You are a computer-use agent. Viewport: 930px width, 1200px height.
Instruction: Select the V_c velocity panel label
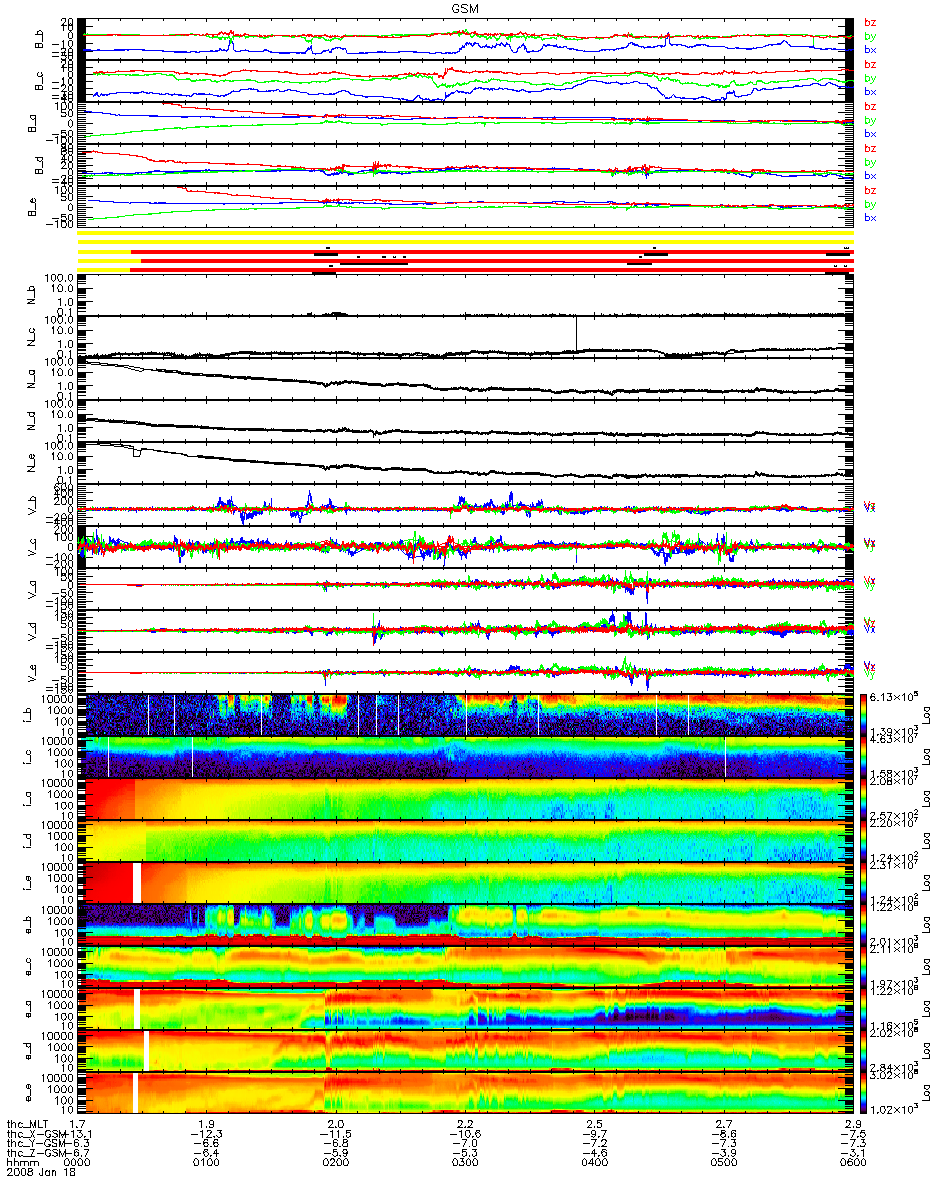(30, 547)
